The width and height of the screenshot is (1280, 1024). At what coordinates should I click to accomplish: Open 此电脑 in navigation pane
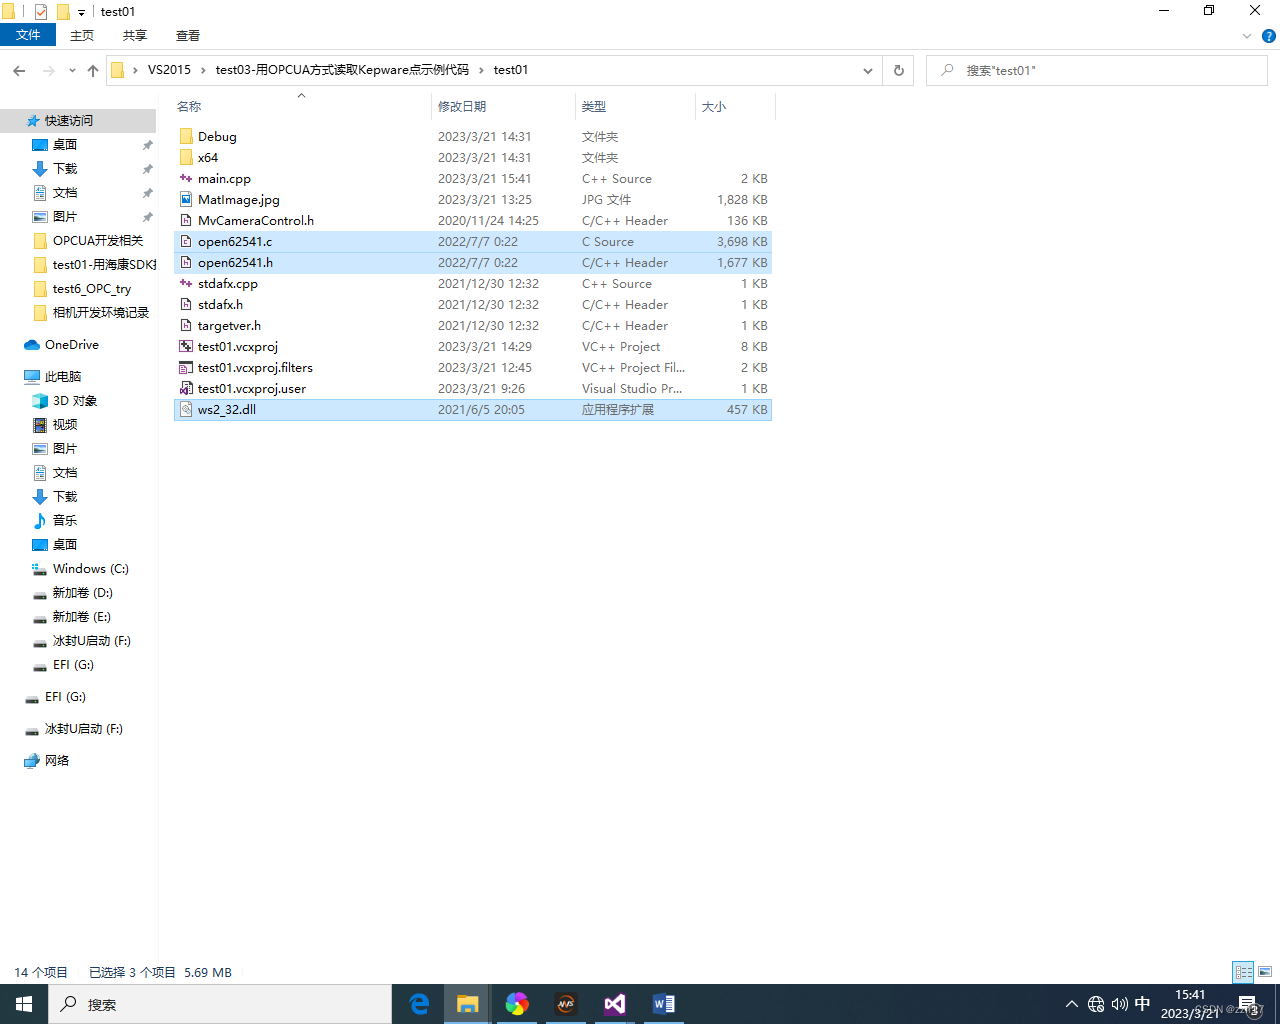point(63,377)
